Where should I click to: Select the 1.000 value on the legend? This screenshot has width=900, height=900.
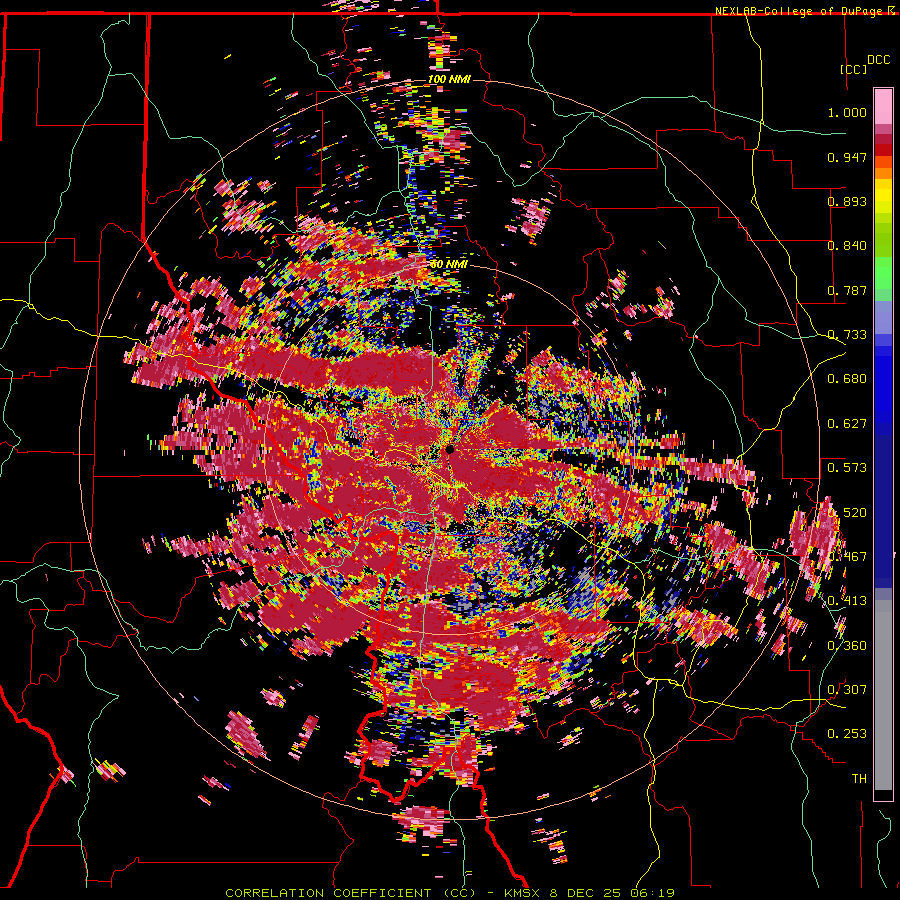(847, 112)
